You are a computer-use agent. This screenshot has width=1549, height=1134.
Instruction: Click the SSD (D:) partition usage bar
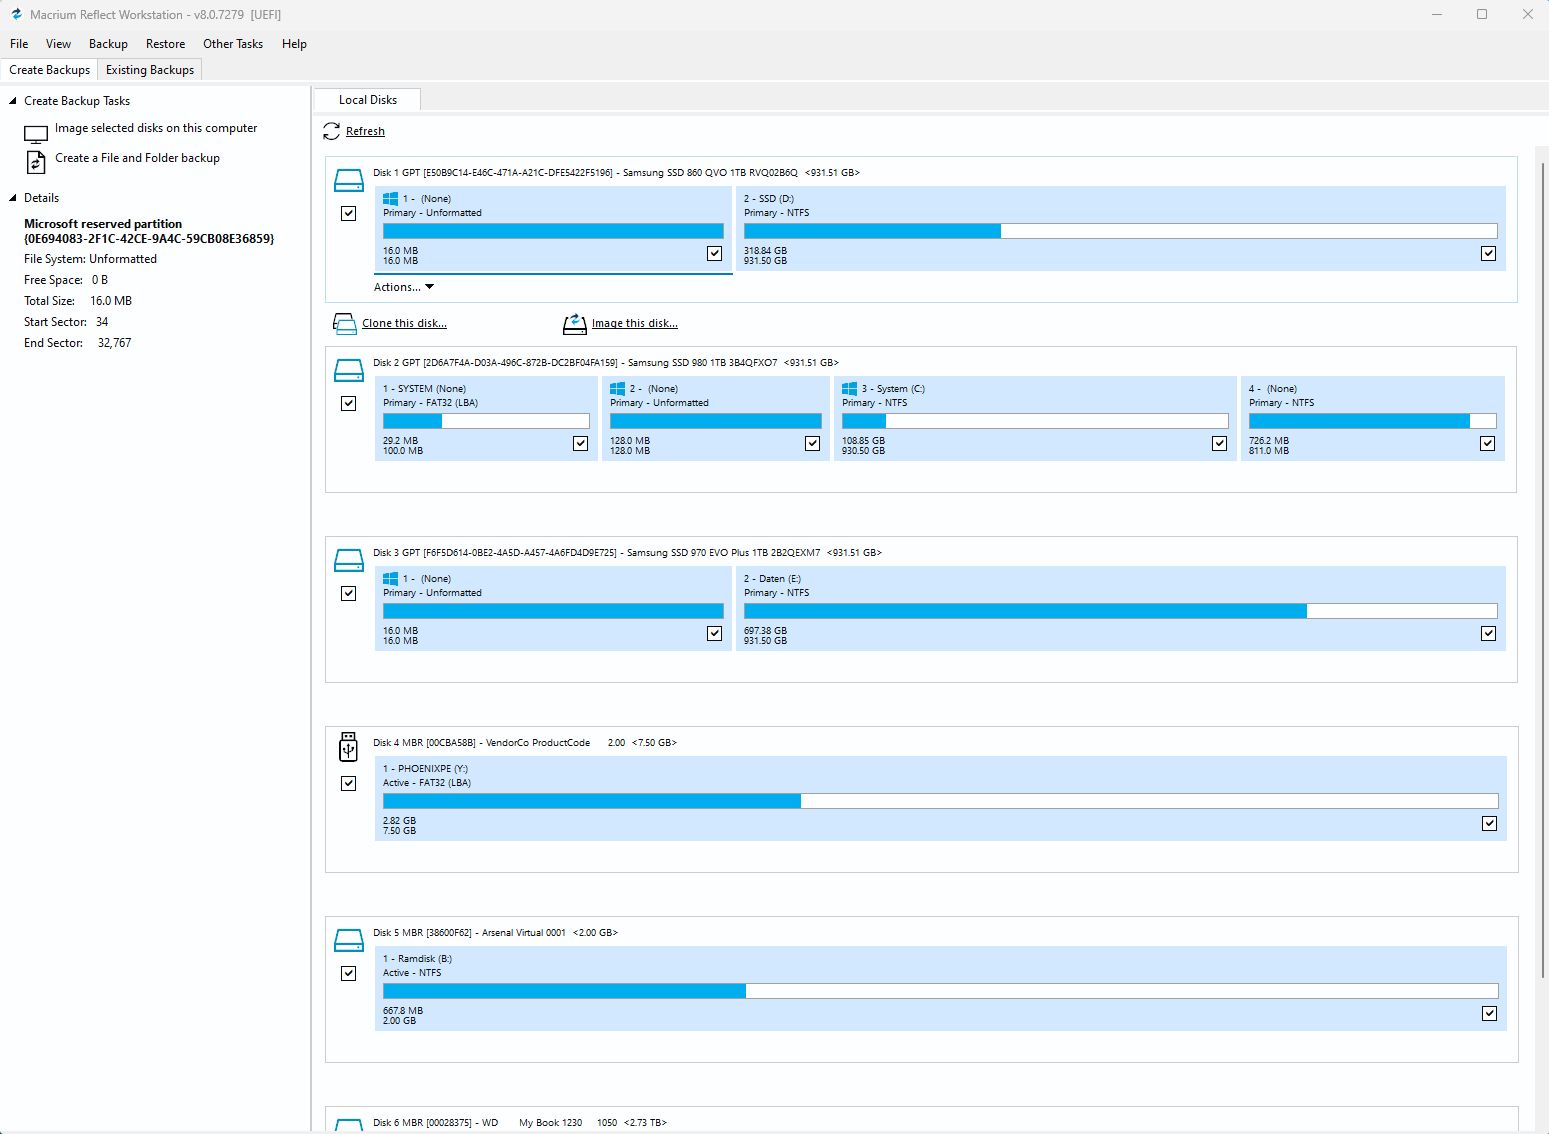coord(1120,231)
